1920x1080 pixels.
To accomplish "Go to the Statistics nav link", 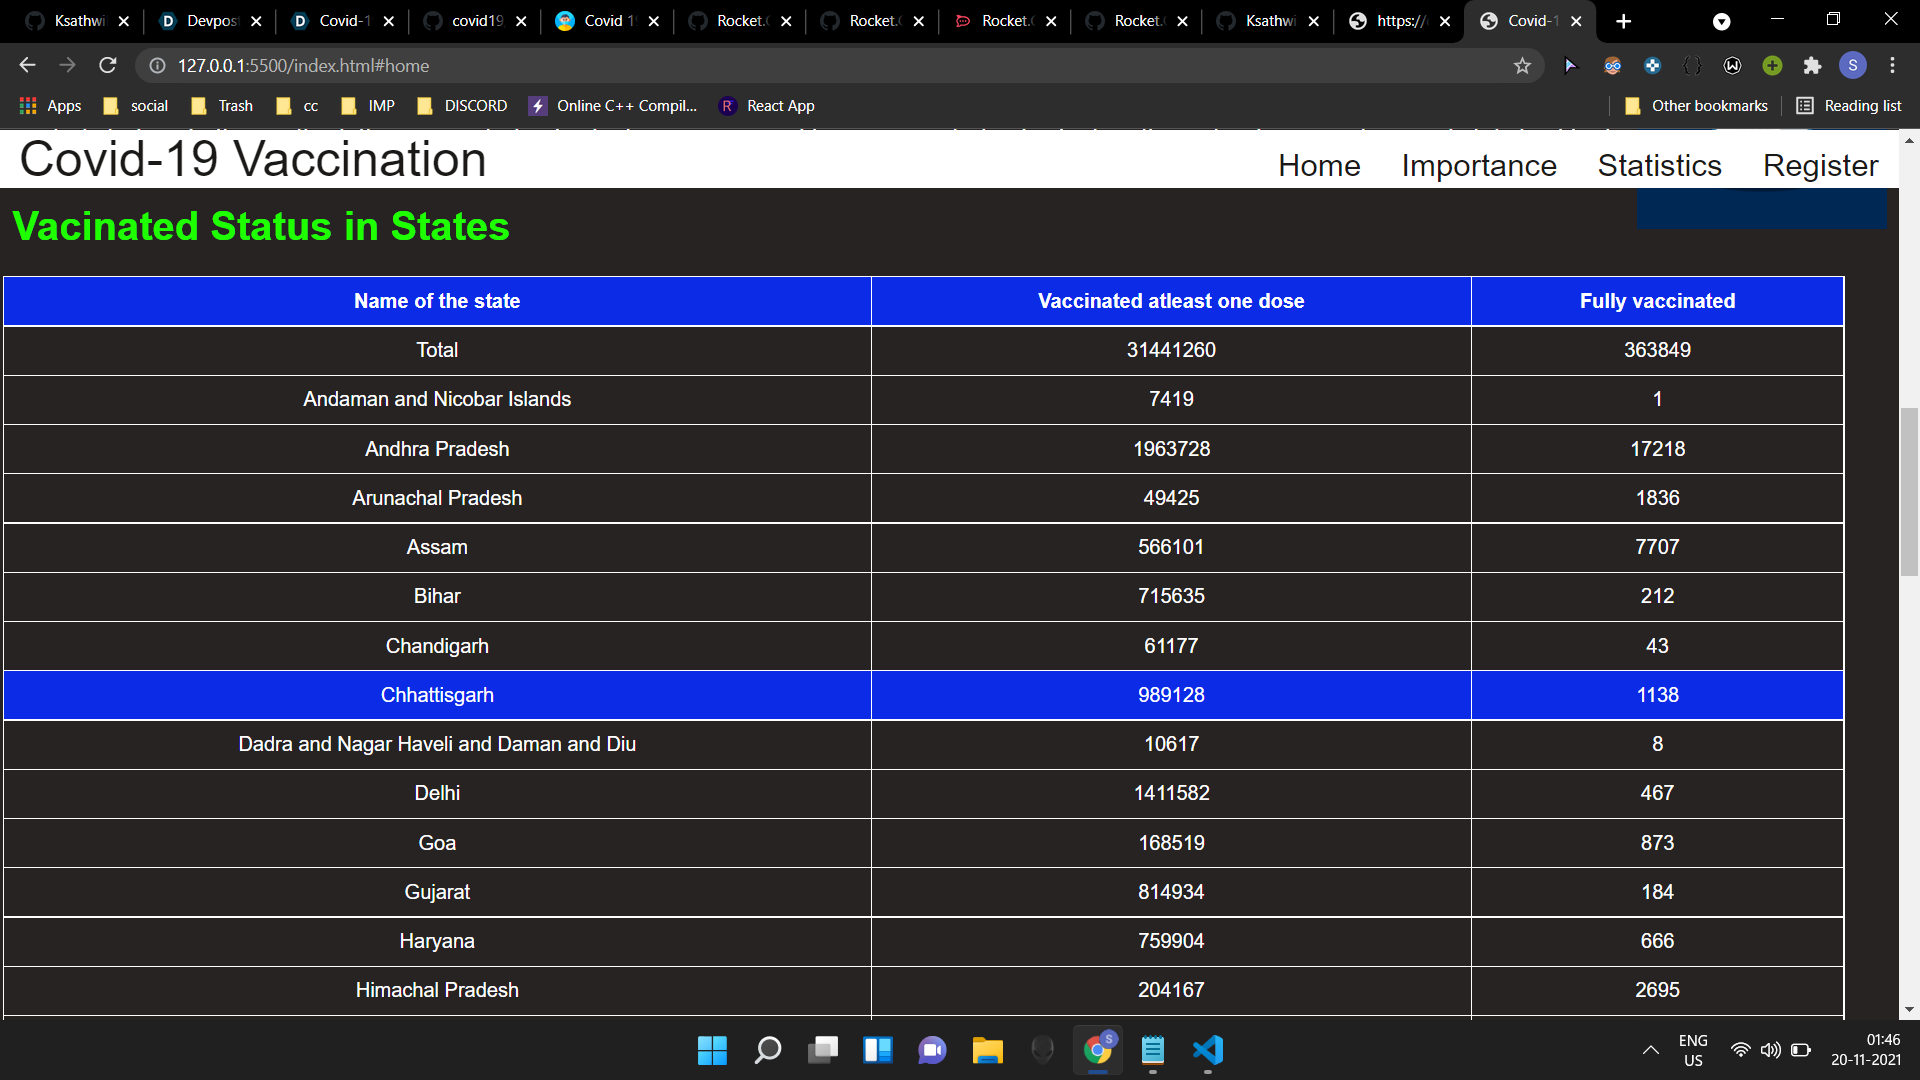I will (1659, 165).
